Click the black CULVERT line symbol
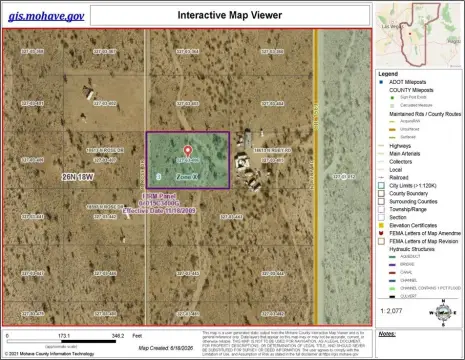The height and width of the screenshot is (360, 465). [392, 296]
